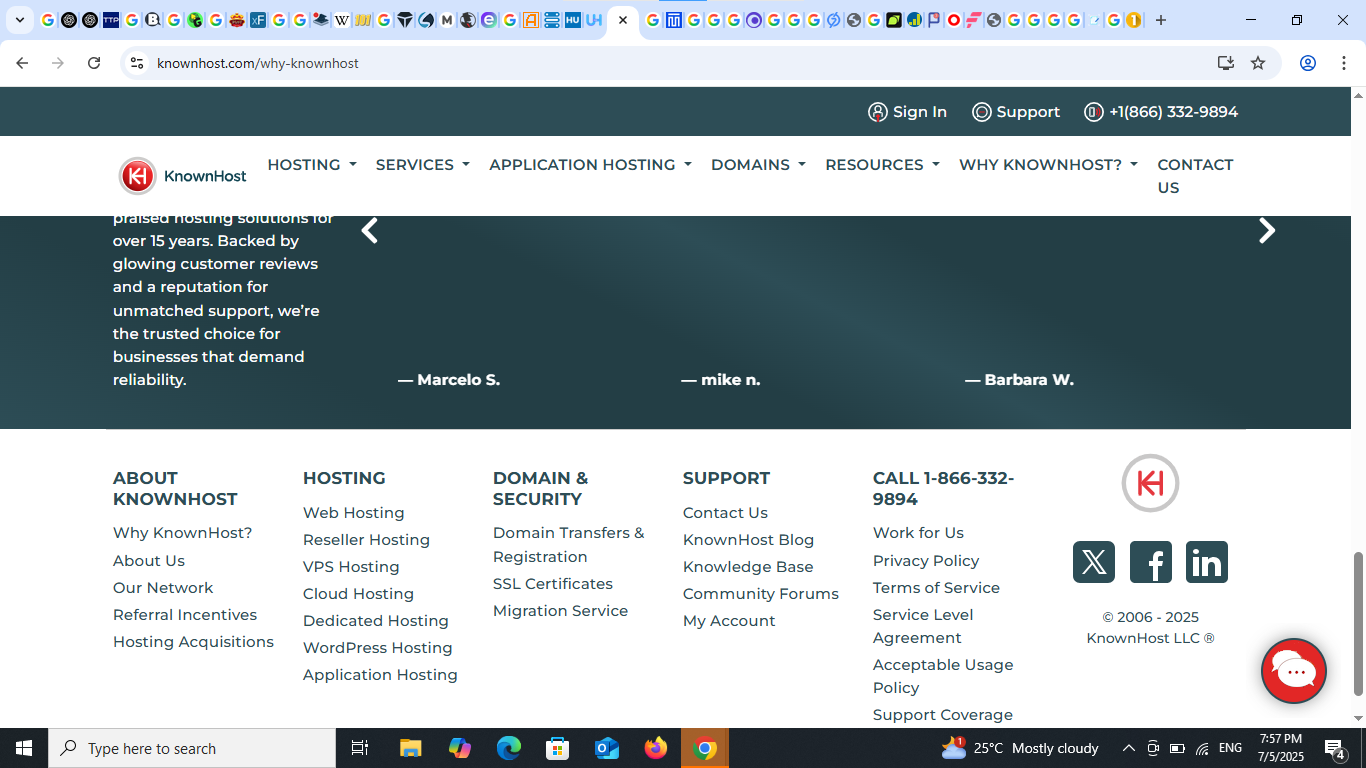
Task: Go to previous testimonial with left arrow
Action: click(369, 231)
